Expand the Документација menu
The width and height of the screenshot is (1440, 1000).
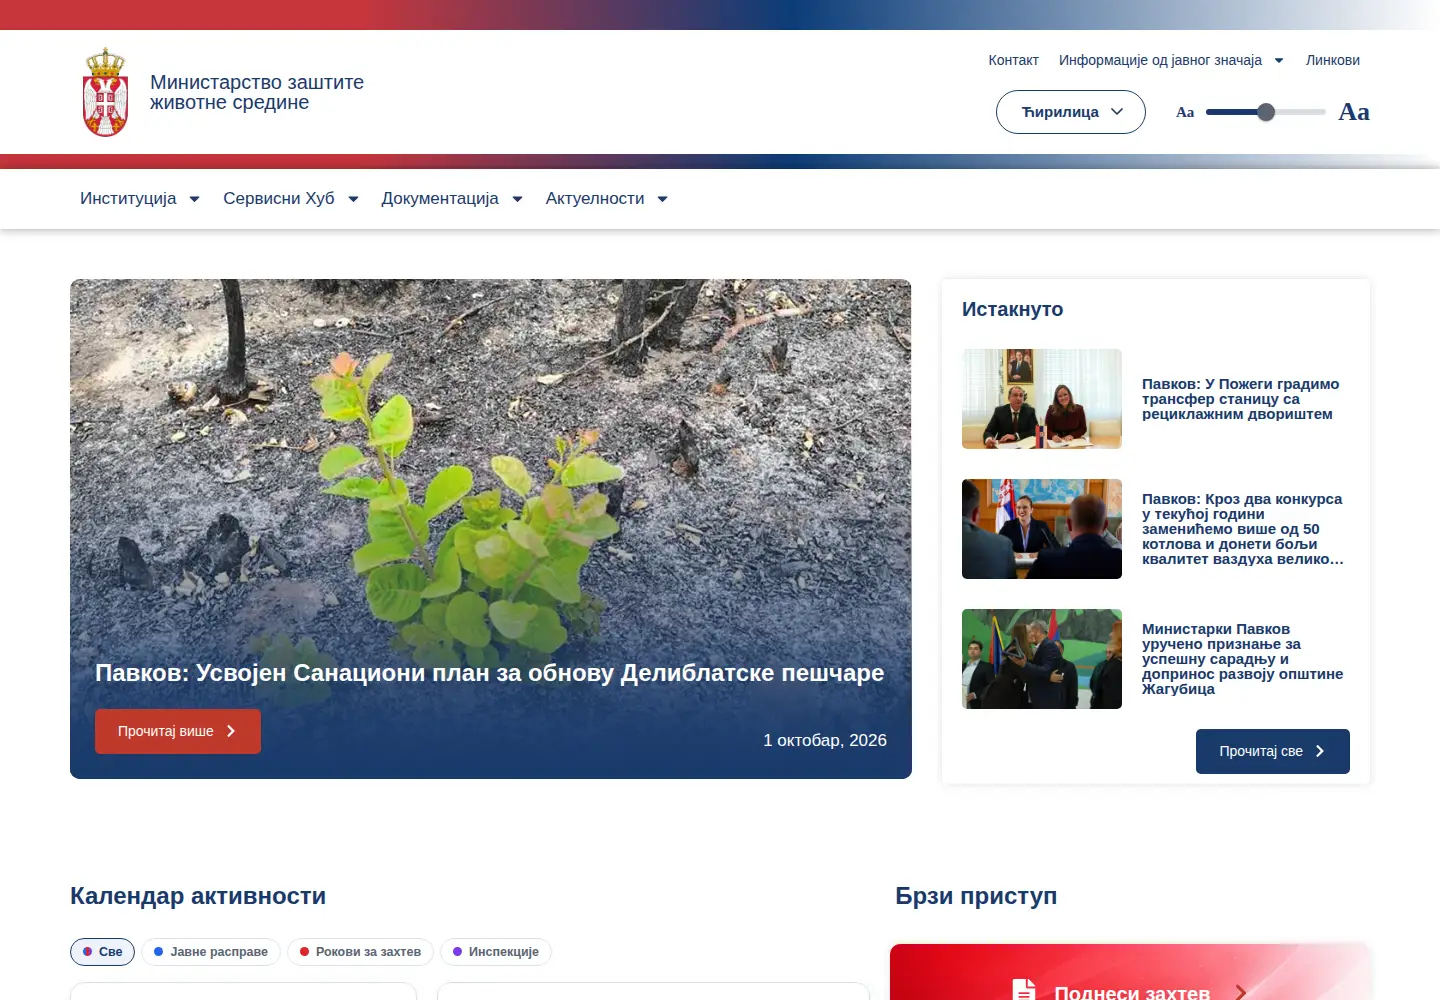(452, 199)
